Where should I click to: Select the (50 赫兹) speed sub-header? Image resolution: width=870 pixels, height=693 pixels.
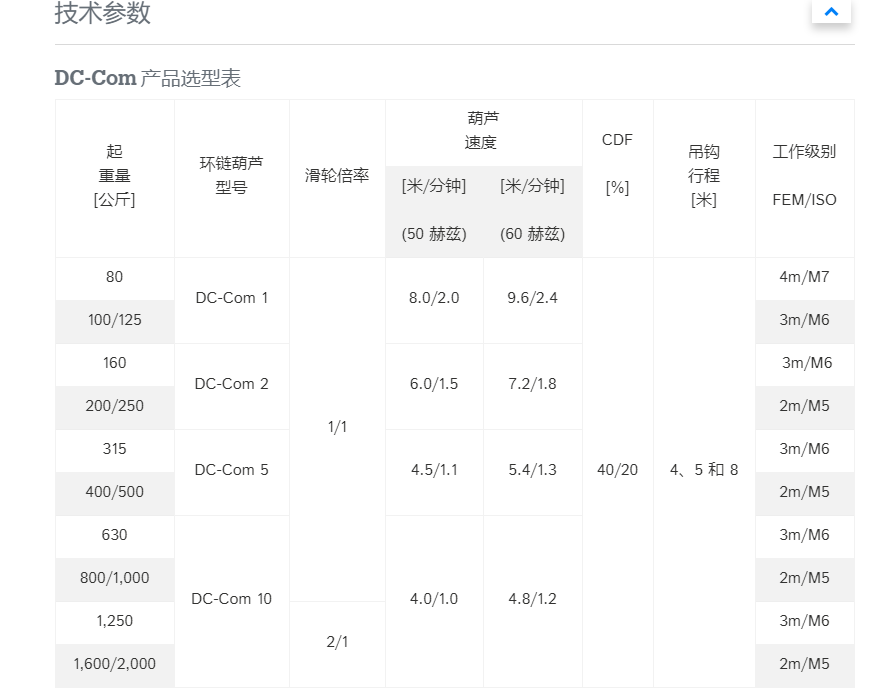coord(434,234)
